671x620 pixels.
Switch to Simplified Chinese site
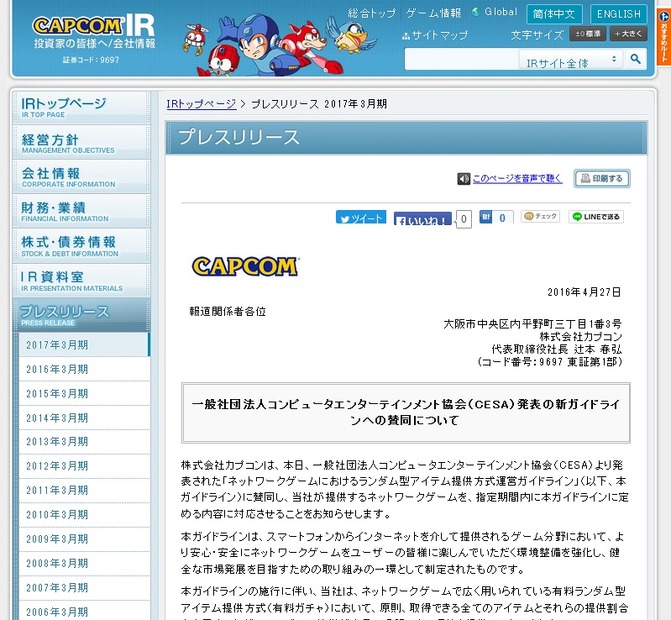coord(554,14)
